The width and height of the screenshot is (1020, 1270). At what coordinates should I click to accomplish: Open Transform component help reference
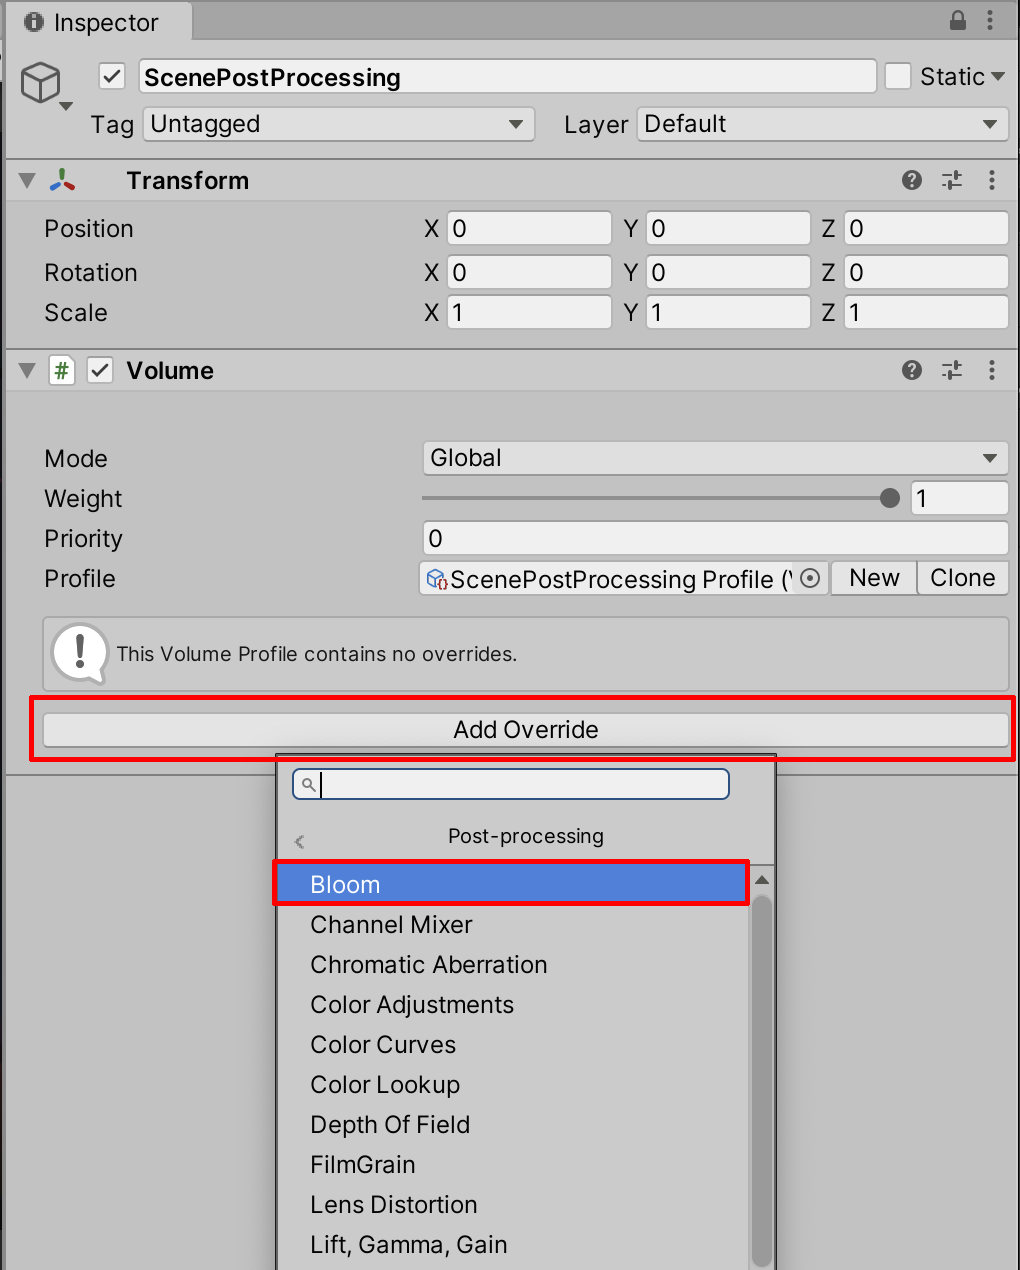point(911,180)
